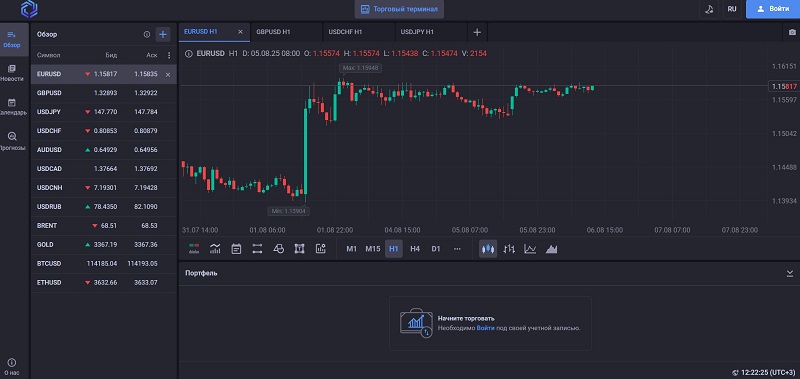Switch to the line chart type

tap(530, 249)
